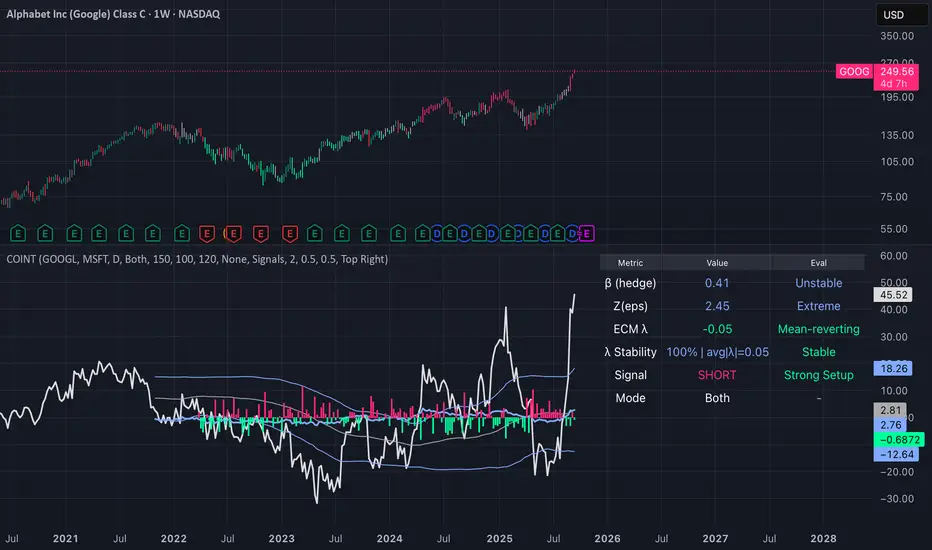932x550 pixels.
Task: Click the −12.64 lower band value label
Action: pos(896,455)
